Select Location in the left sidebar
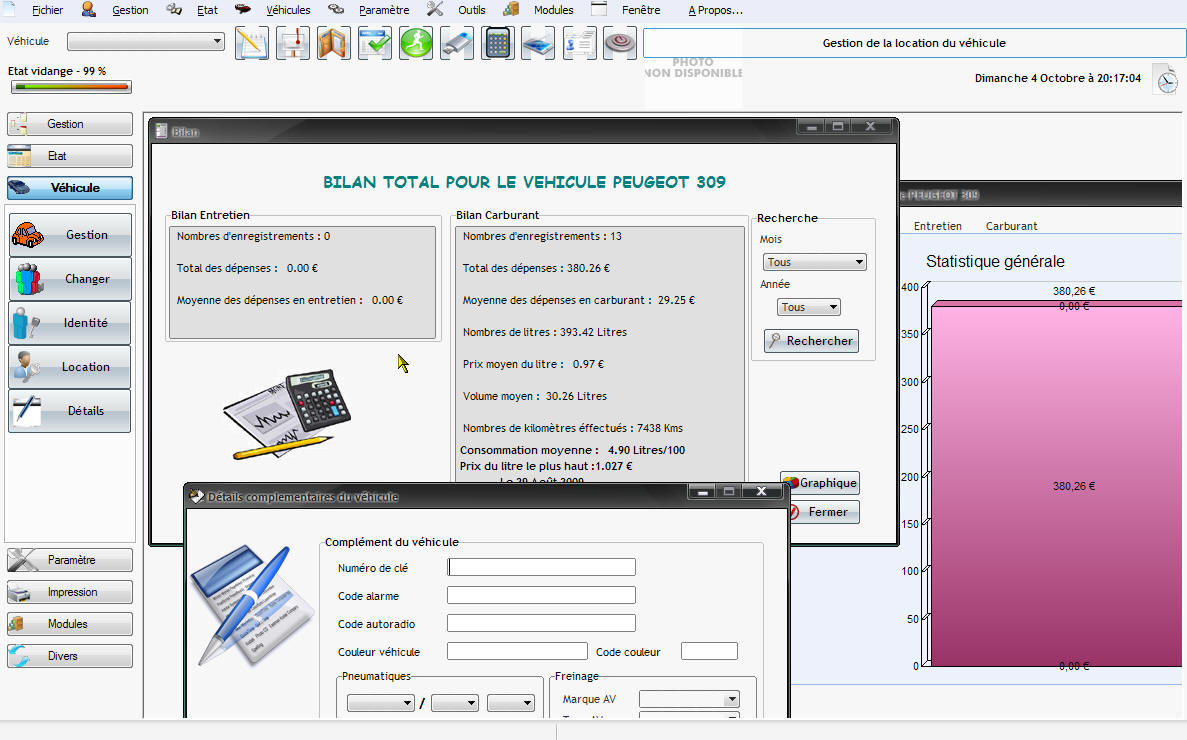Image resolution: width=1187 pixels, height=740 pixels. [70, 367]
